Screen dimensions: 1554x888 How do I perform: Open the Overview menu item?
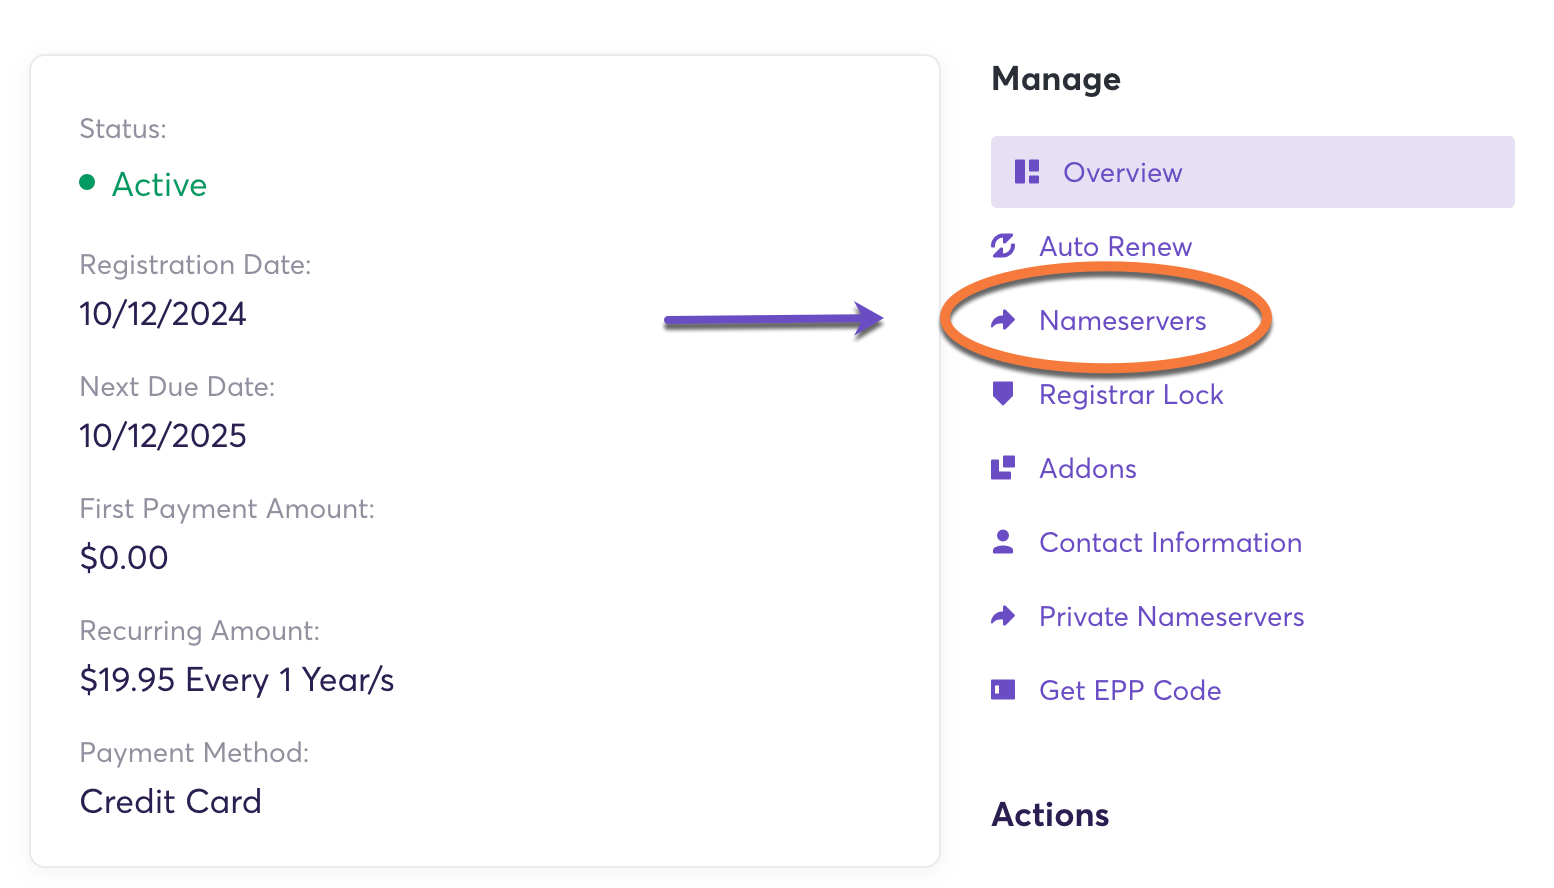[1122, 173]
